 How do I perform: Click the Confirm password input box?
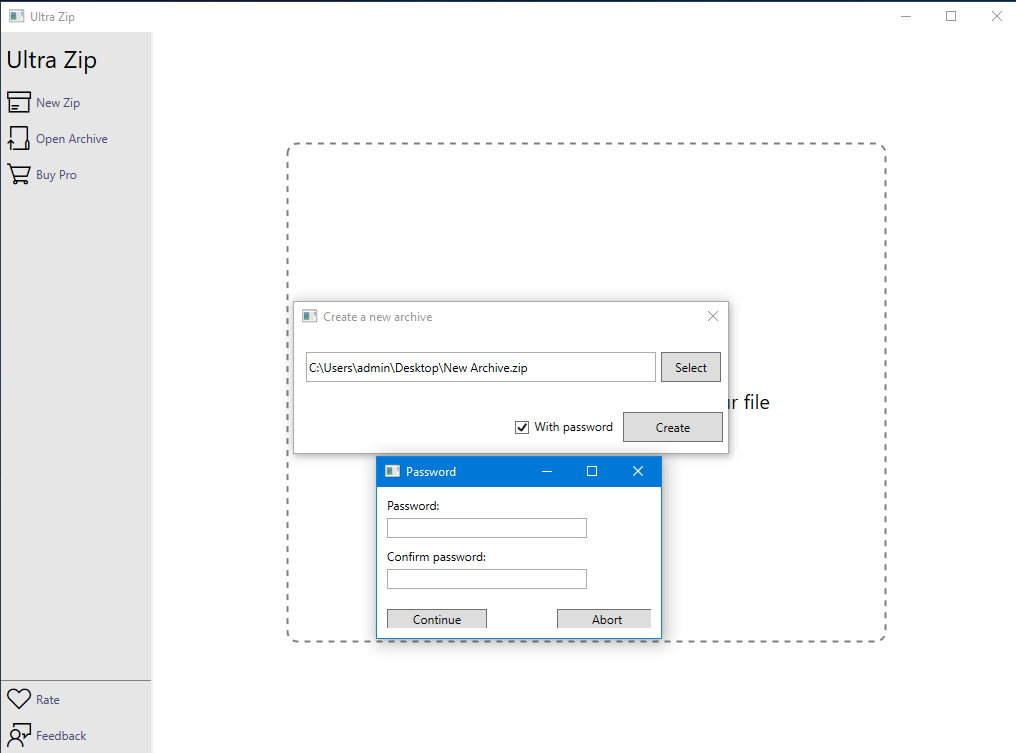pos(486,578)
